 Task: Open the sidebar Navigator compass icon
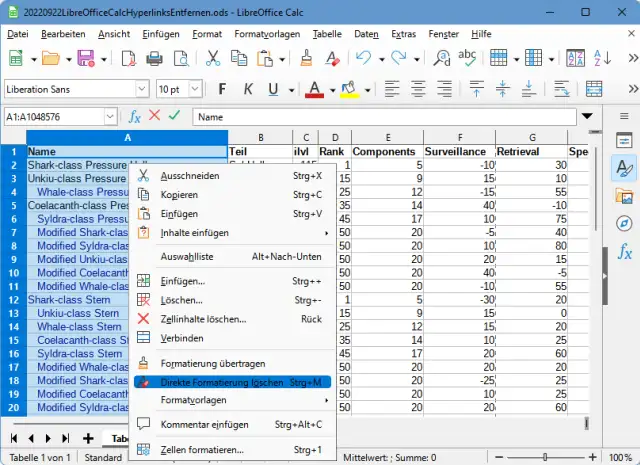tap(625, 223)
